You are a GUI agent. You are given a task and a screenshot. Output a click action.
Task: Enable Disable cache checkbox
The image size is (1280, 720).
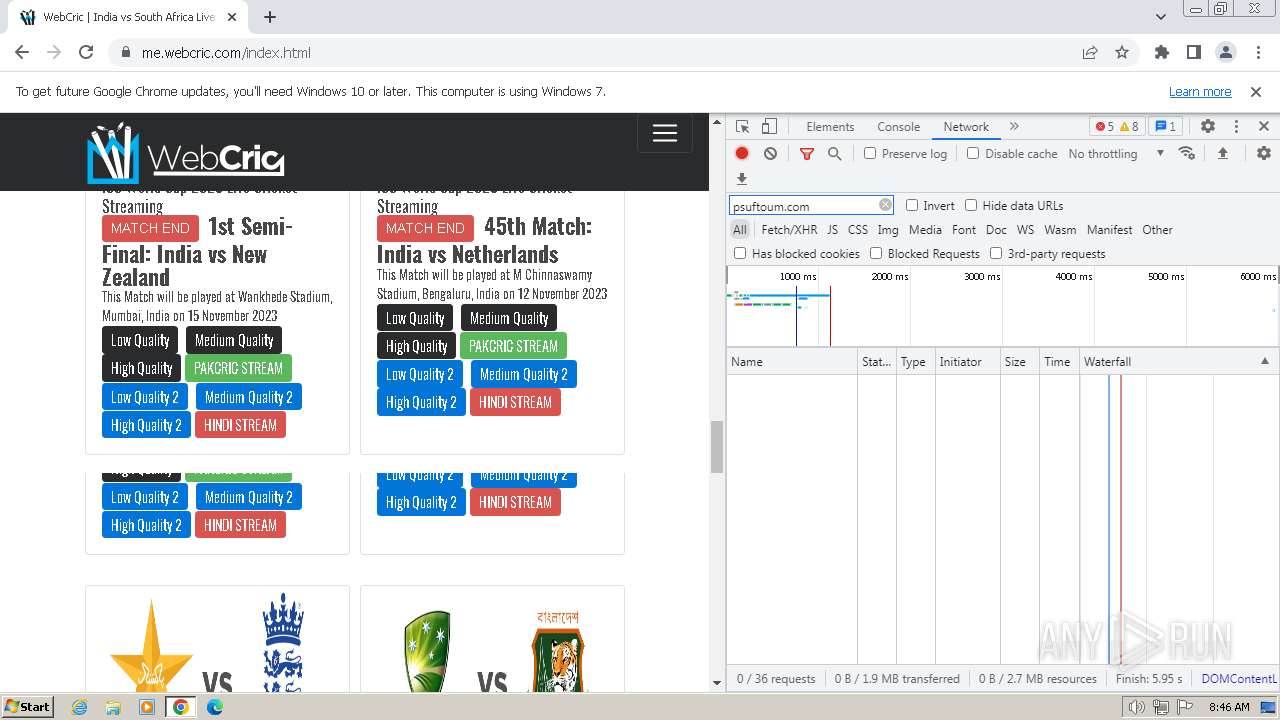[x=973, y=153]
